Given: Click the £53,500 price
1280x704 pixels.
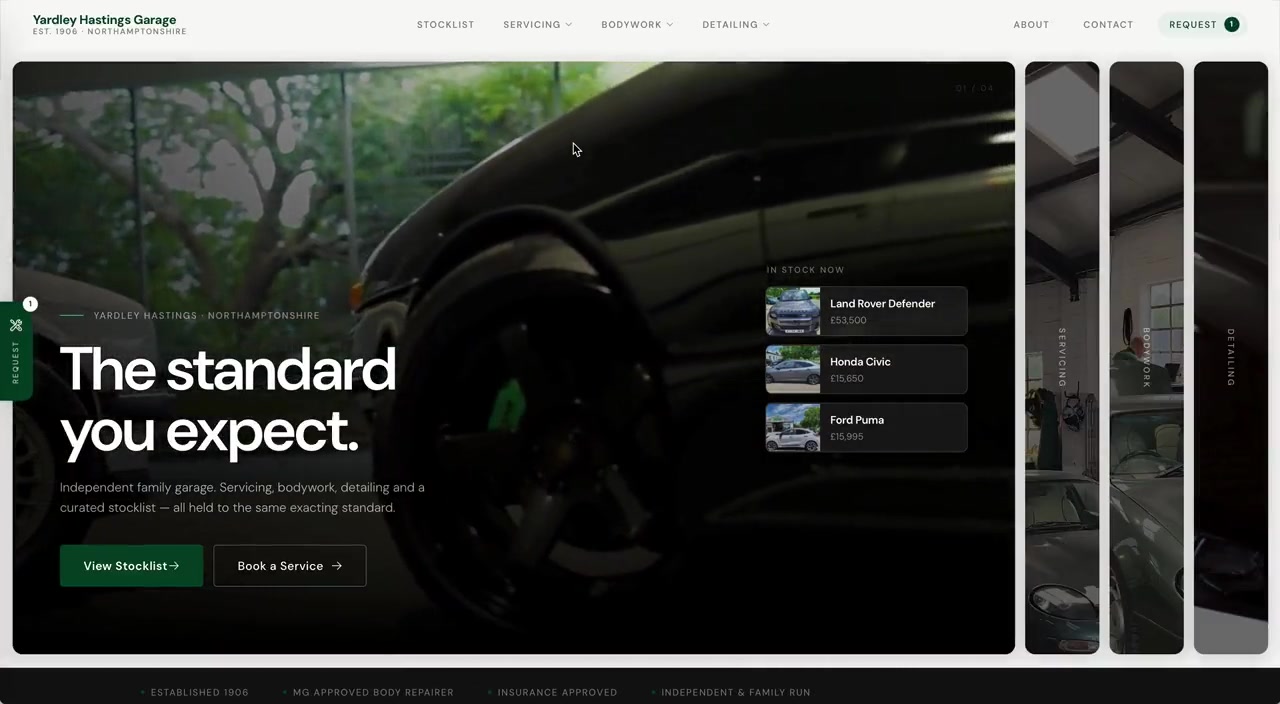Looking at the screenshot, I should tap(848, 320).
